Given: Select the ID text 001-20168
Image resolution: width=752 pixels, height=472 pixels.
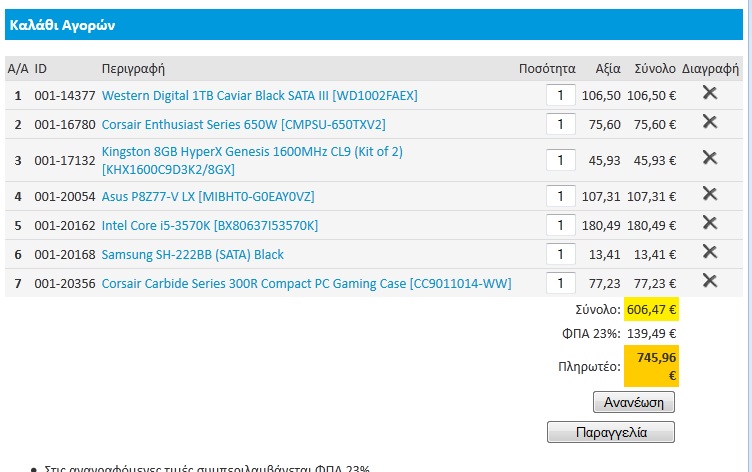Looking at the screenshot, I should coord(65,255).
